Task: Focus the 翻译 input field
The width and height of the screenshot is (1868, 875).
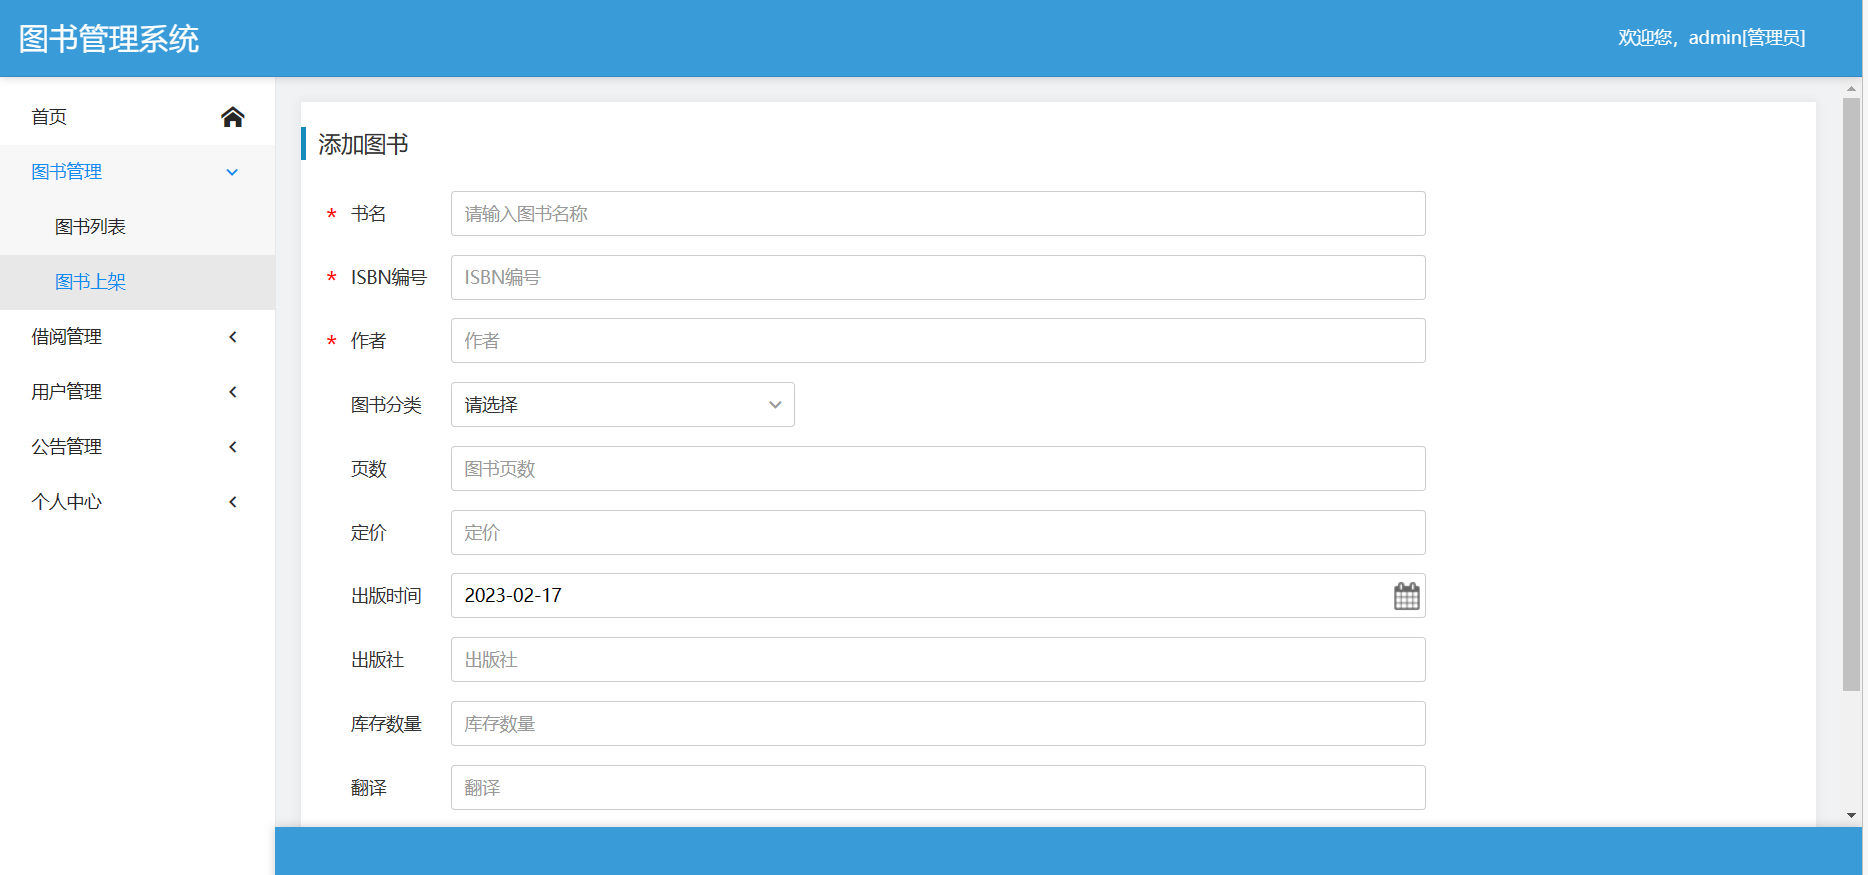Action: coord(938,788)
